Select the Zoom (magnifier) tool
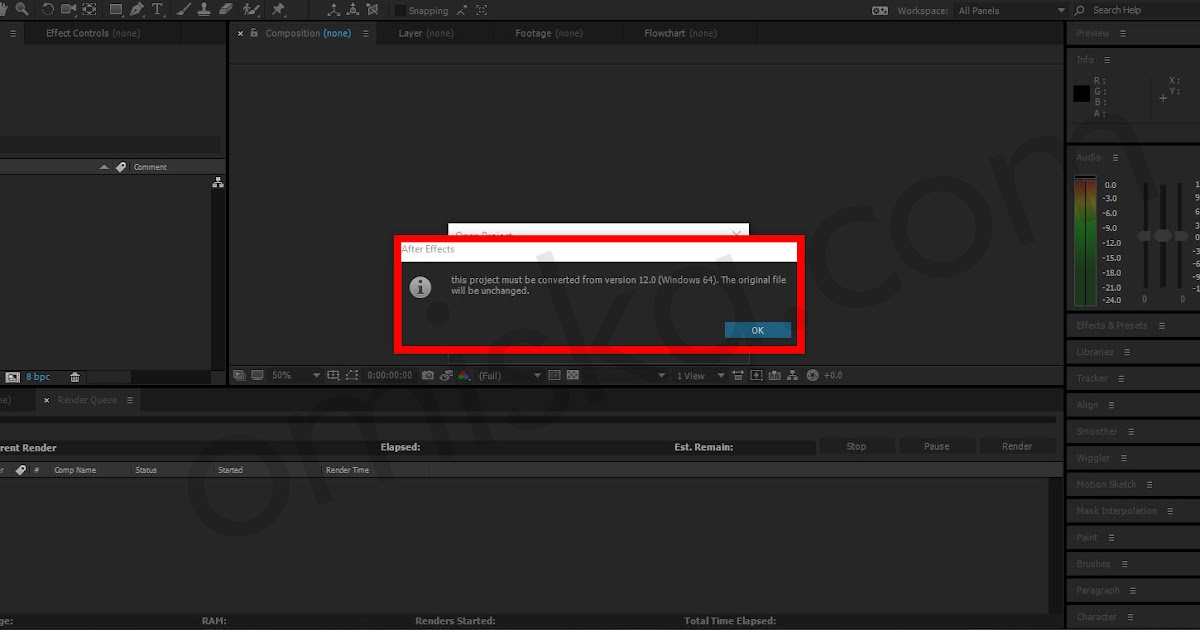1200x630 pixels. tap(21, 9)
